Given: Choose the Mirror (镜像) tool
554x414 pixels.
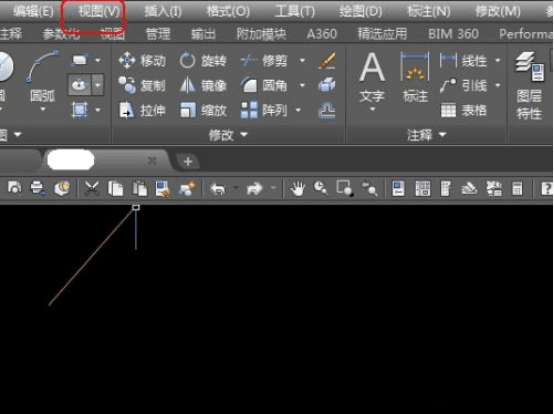Looking at the screenshot, I should click(203, 85).
